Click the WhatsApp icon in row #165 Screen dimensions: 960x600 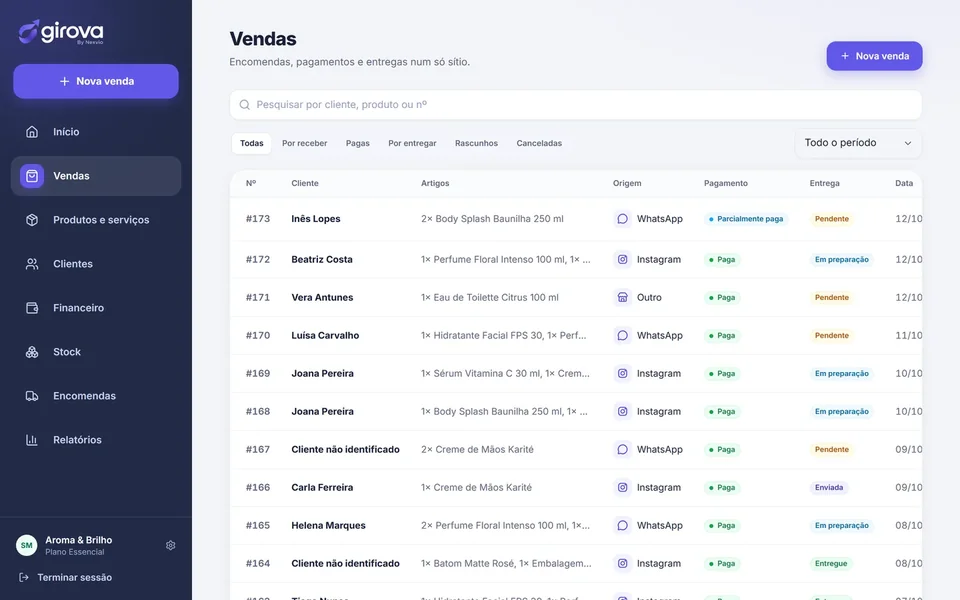[x=623, y=525]
